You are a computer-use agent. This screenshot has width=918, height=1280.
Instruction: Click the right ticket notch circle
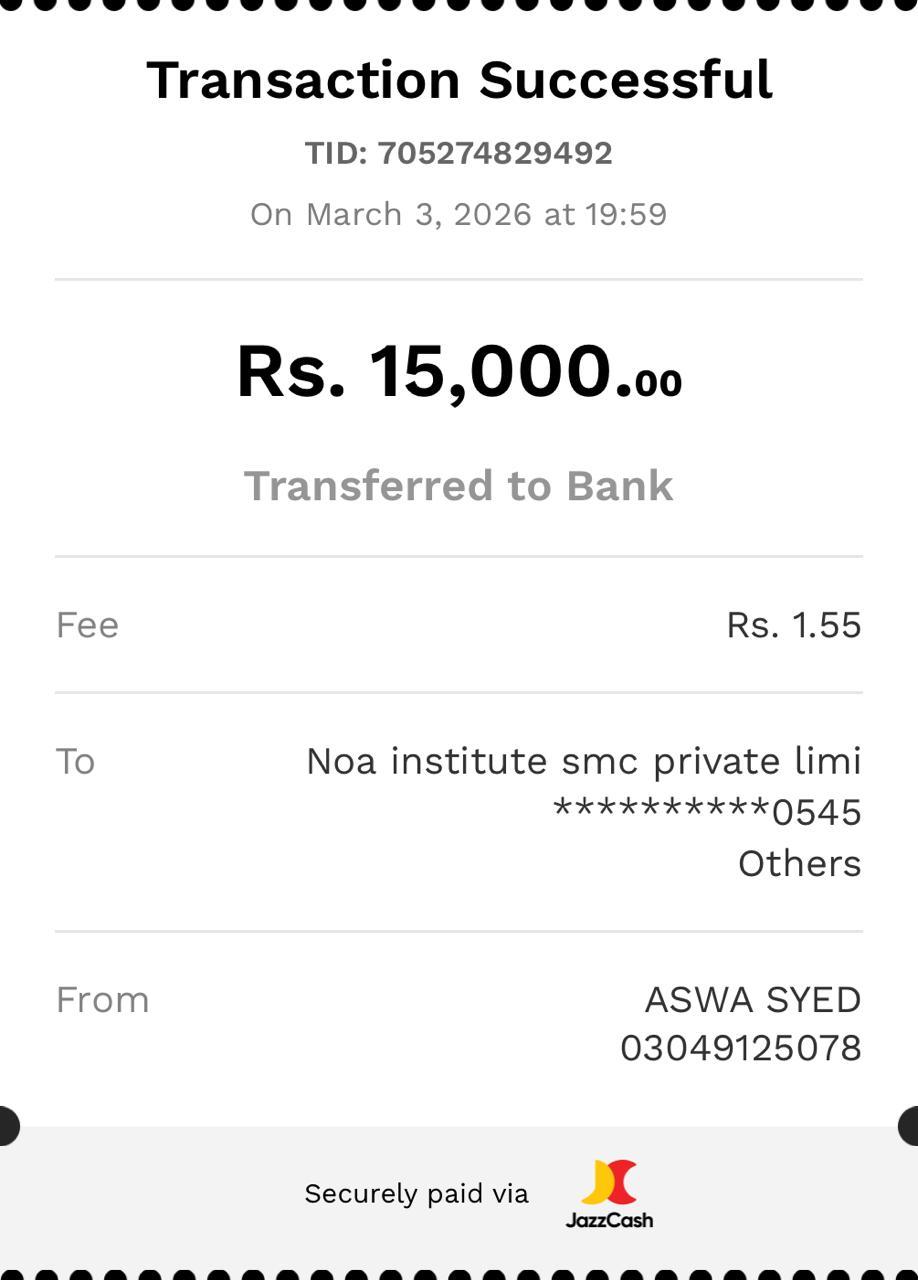pos(911,1126)
